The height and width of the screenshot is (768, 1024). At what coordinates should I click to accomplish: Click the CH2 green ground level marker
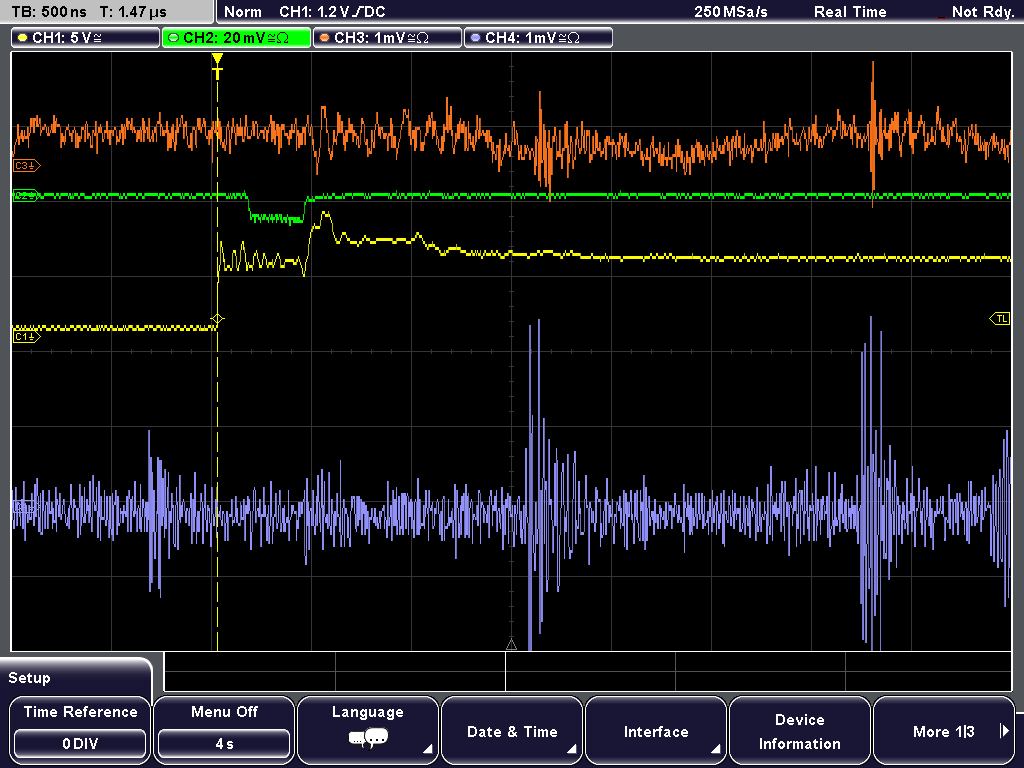(26, 195)
